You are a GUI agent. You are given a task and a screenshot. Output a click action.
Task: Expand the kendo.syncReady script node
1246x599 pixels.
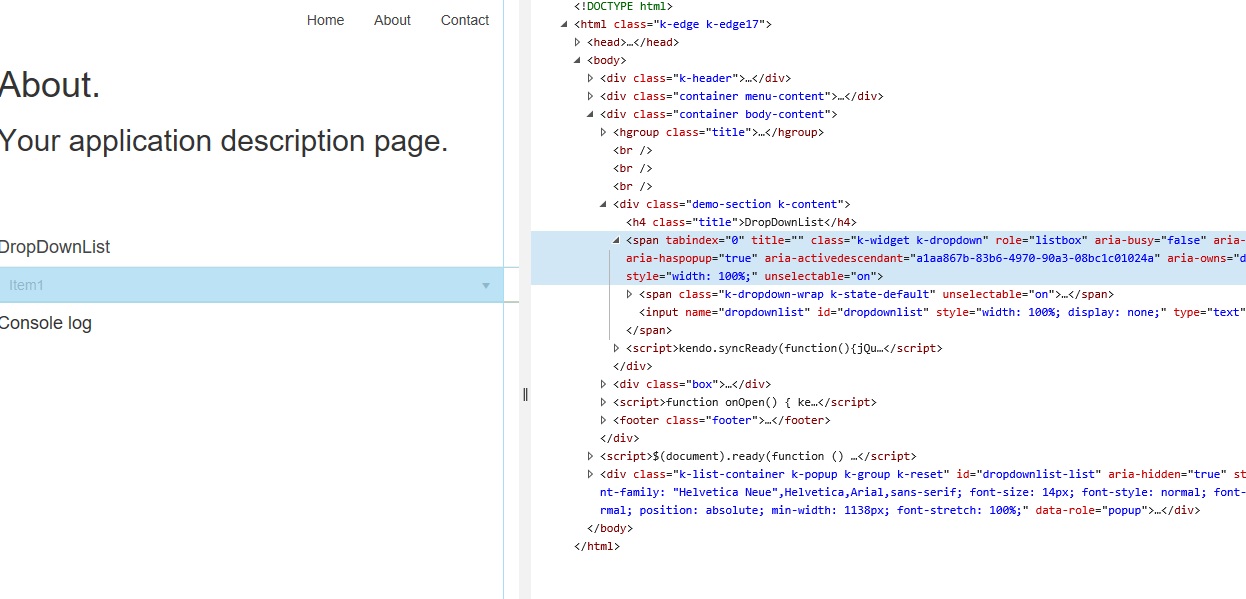click(617, 348)
